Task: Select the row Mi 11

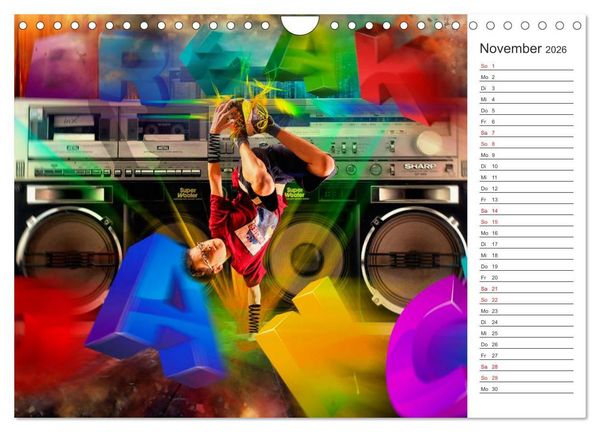Action: (527, 177)
